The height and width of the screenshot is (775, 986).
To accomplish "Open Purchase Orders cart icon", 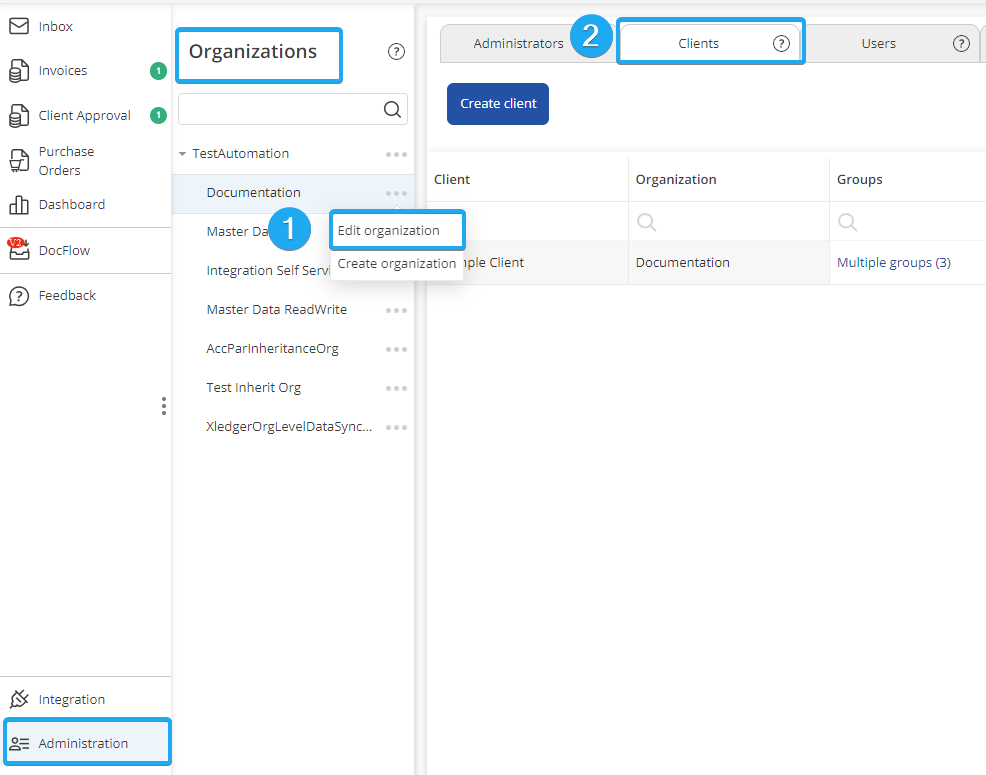I will point(19,161).
